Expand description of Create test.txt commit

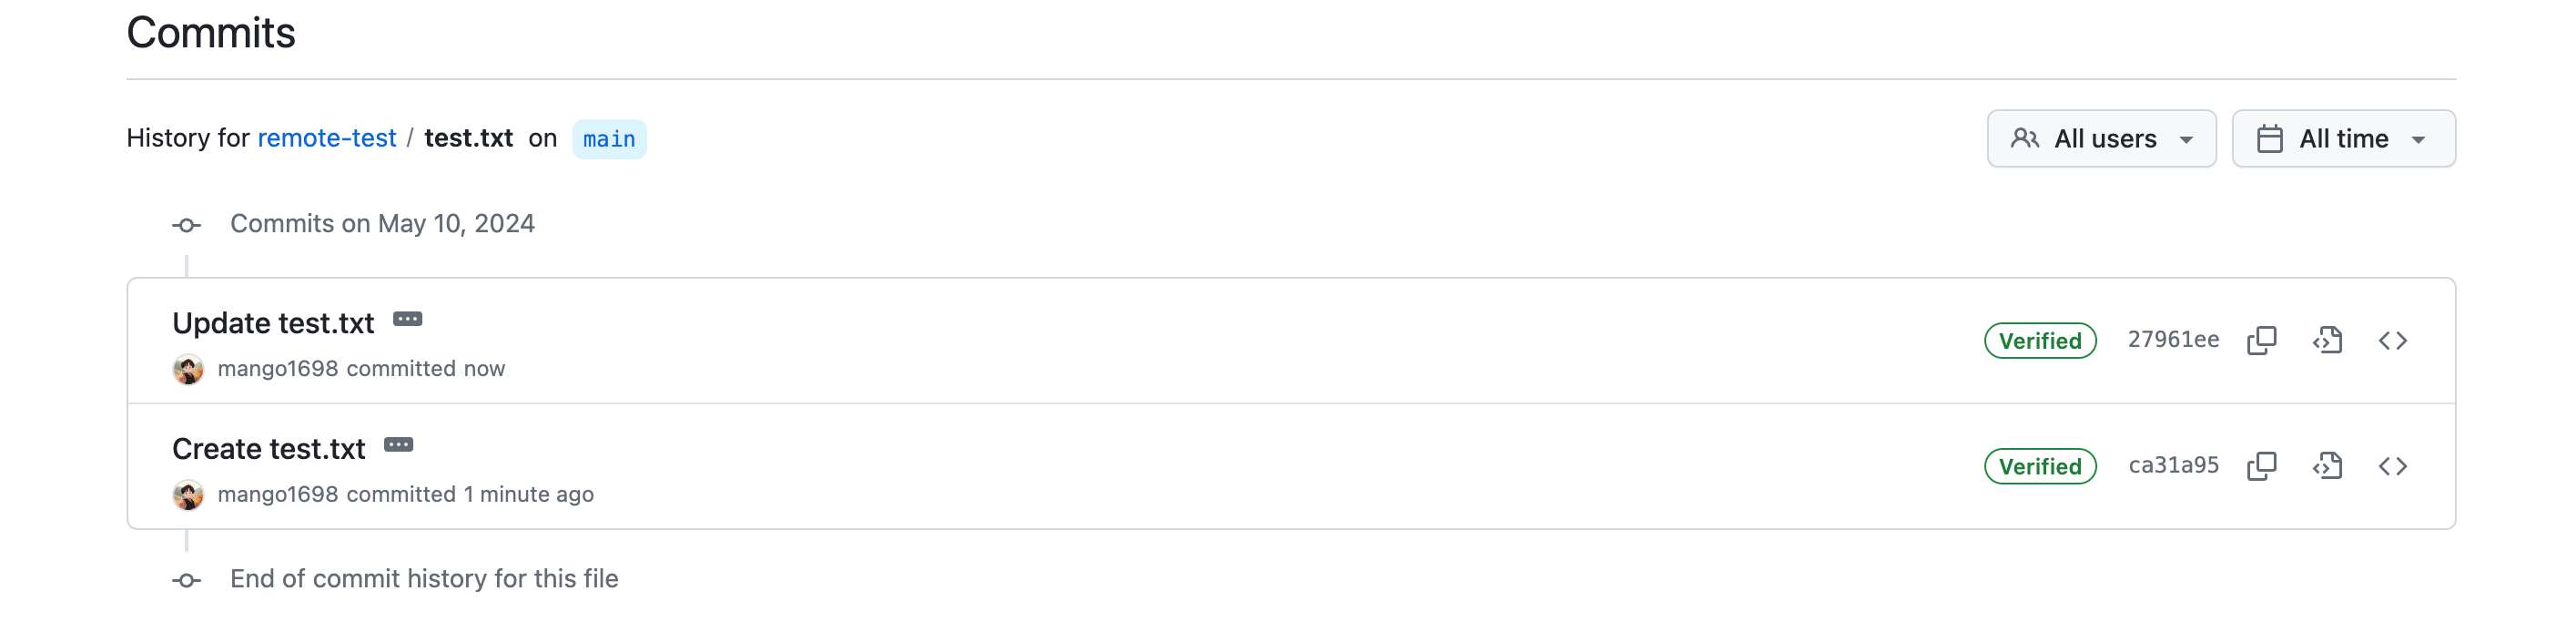(398, 445)
